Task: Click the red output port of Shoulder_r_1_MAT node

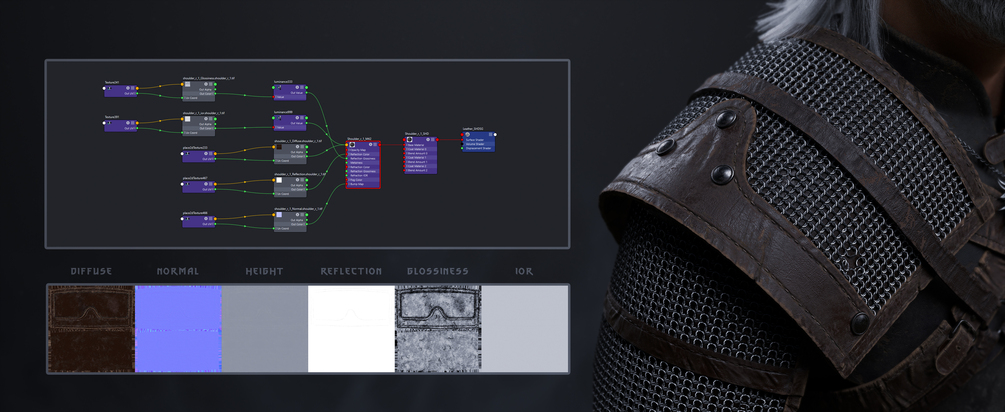Action: [380, 145]
